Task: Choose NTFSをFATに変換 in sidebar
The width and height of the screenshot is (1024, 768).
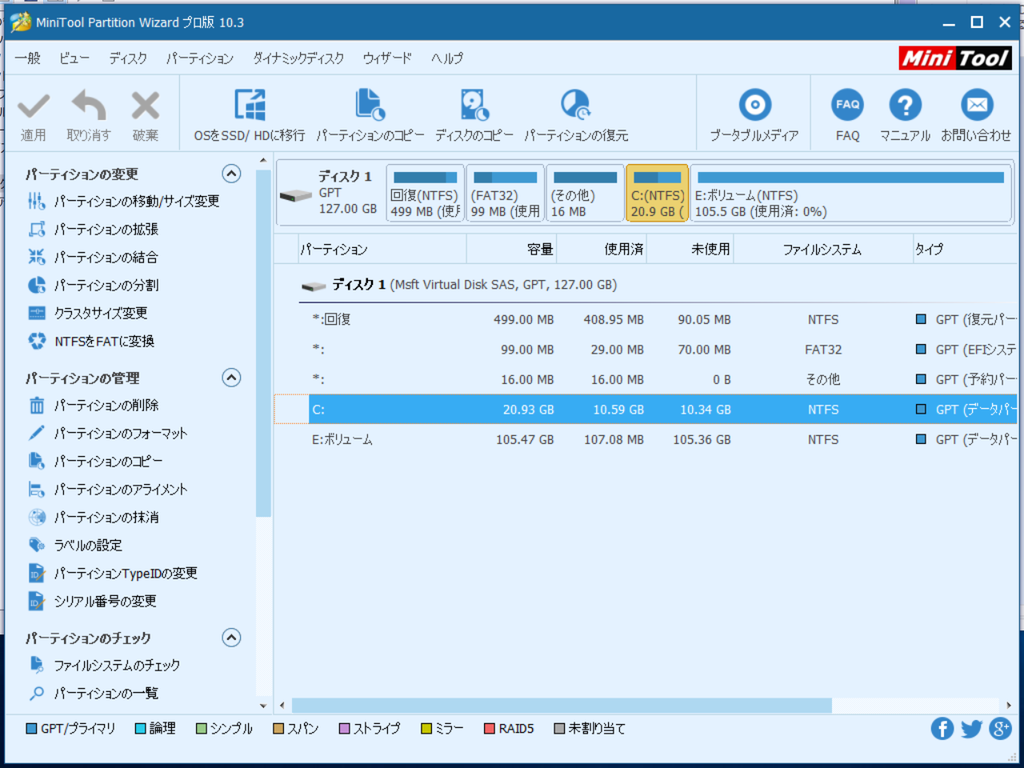Action: (x=91, y=341)
